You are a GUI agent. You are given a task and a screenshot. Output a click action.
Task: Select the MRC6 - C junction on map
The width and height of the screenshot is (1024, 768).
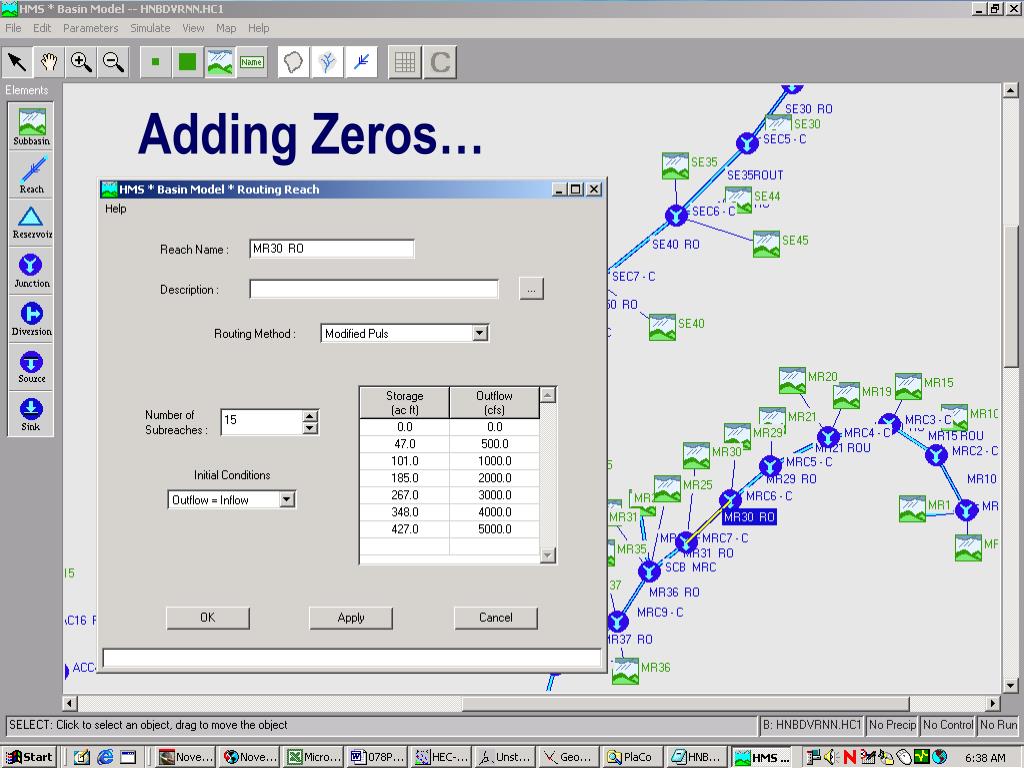point(730,500)
